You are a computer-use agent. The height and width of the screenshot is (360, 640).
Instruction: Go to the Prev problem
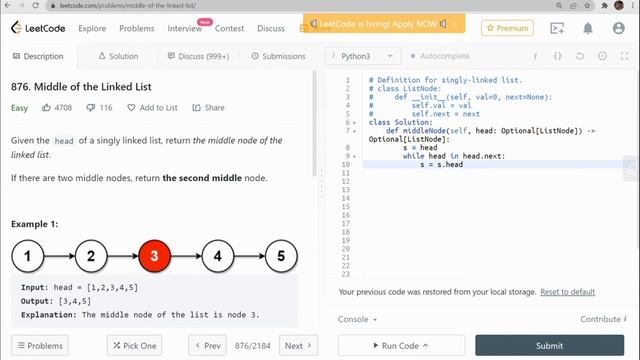tap(207, 346)
